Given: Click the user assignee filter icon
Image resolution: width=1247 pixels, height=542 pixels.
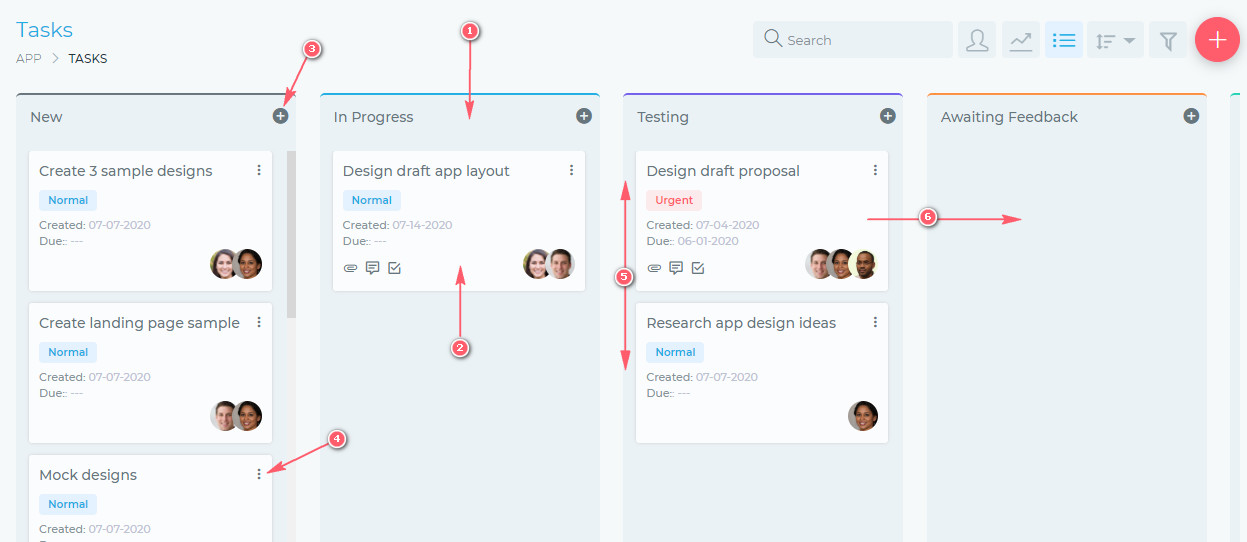Looking at the screenshot, I should 977,40.
